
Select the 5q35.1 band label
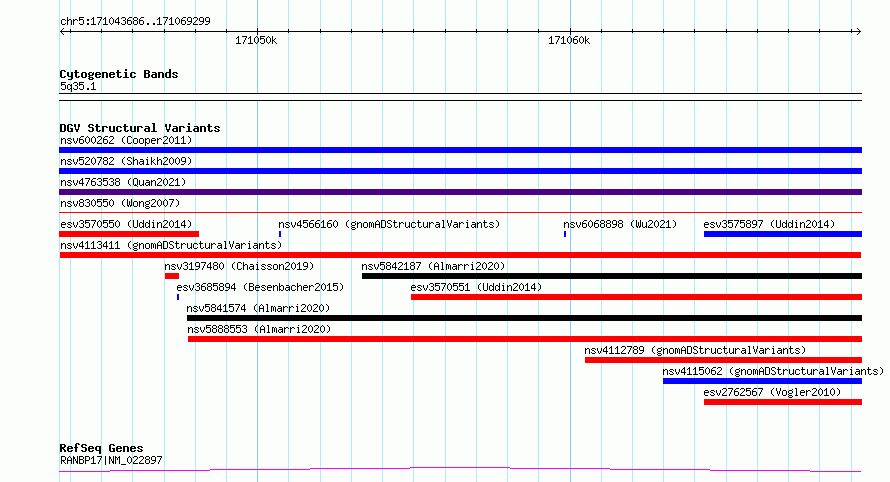click(x=78, y=87)
